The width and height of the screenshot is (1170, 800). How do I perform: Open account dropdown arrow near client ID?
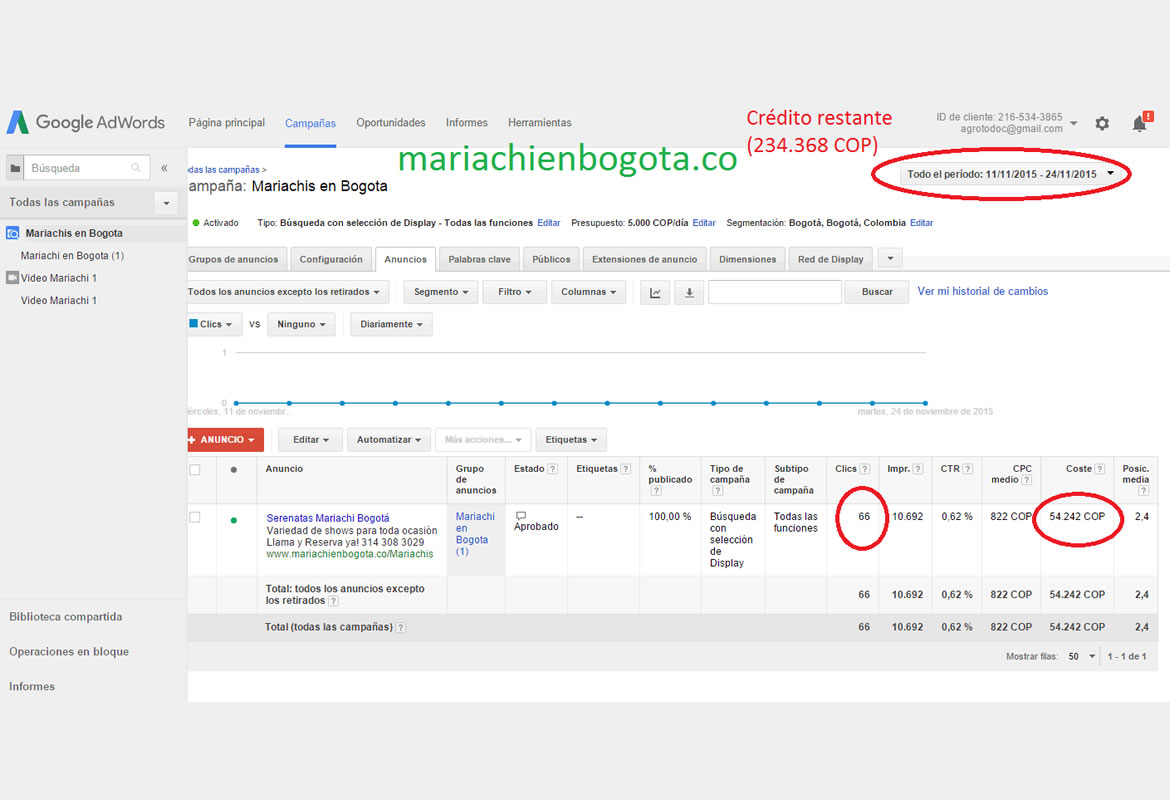1074,123
